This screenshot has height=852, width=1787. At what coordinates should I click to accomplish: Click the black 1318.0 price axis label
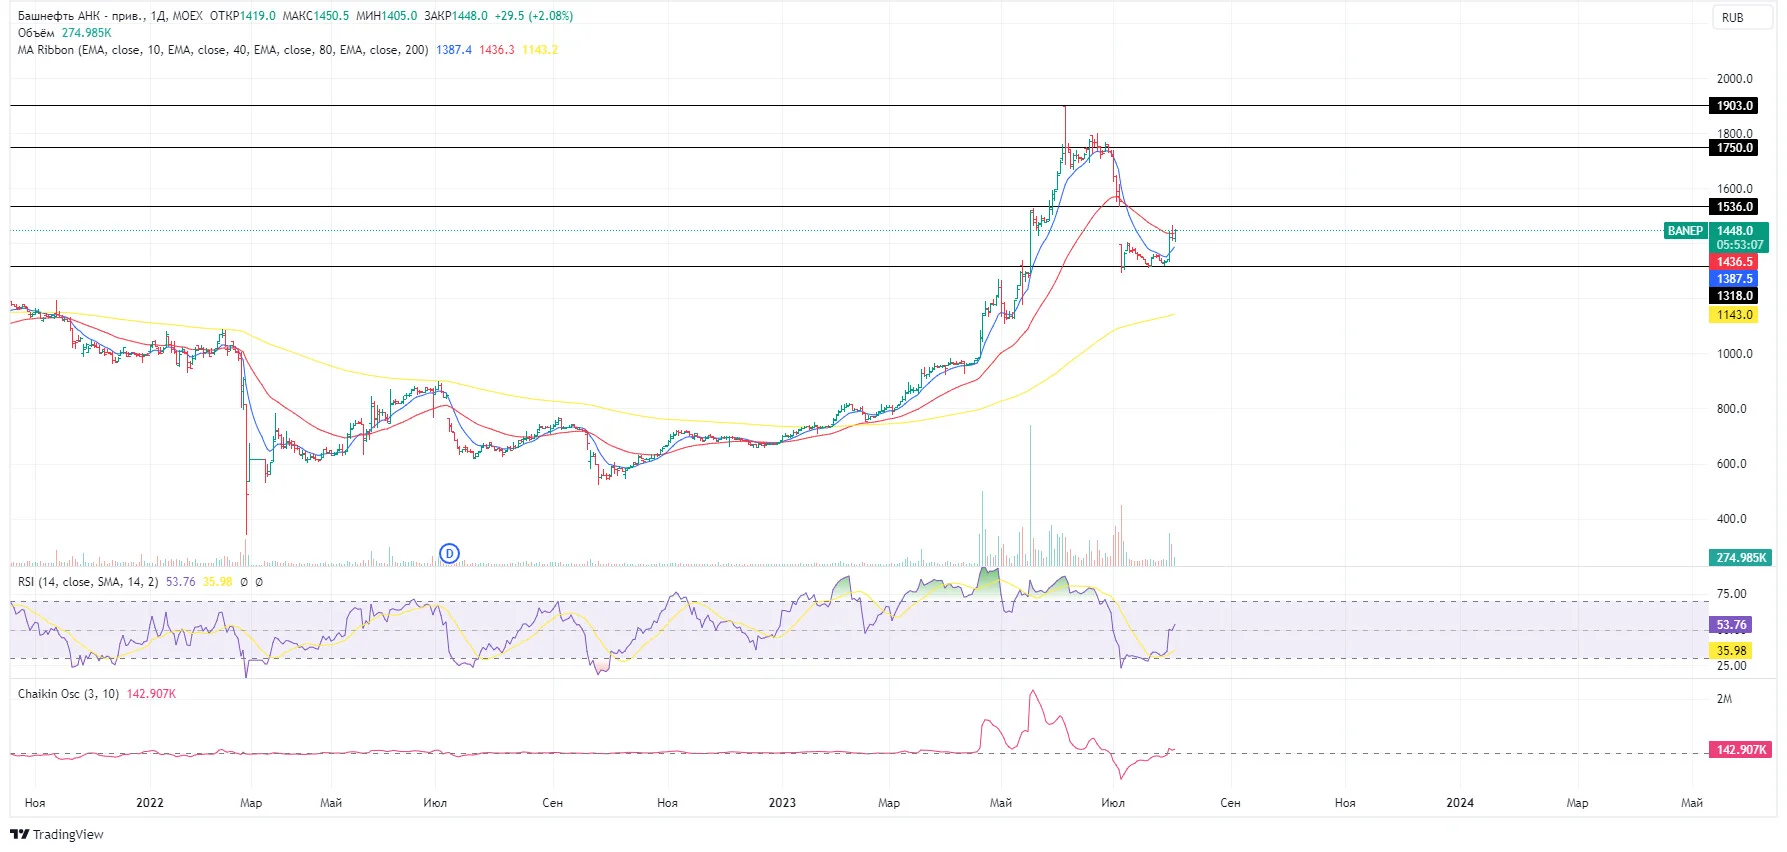1735,296
